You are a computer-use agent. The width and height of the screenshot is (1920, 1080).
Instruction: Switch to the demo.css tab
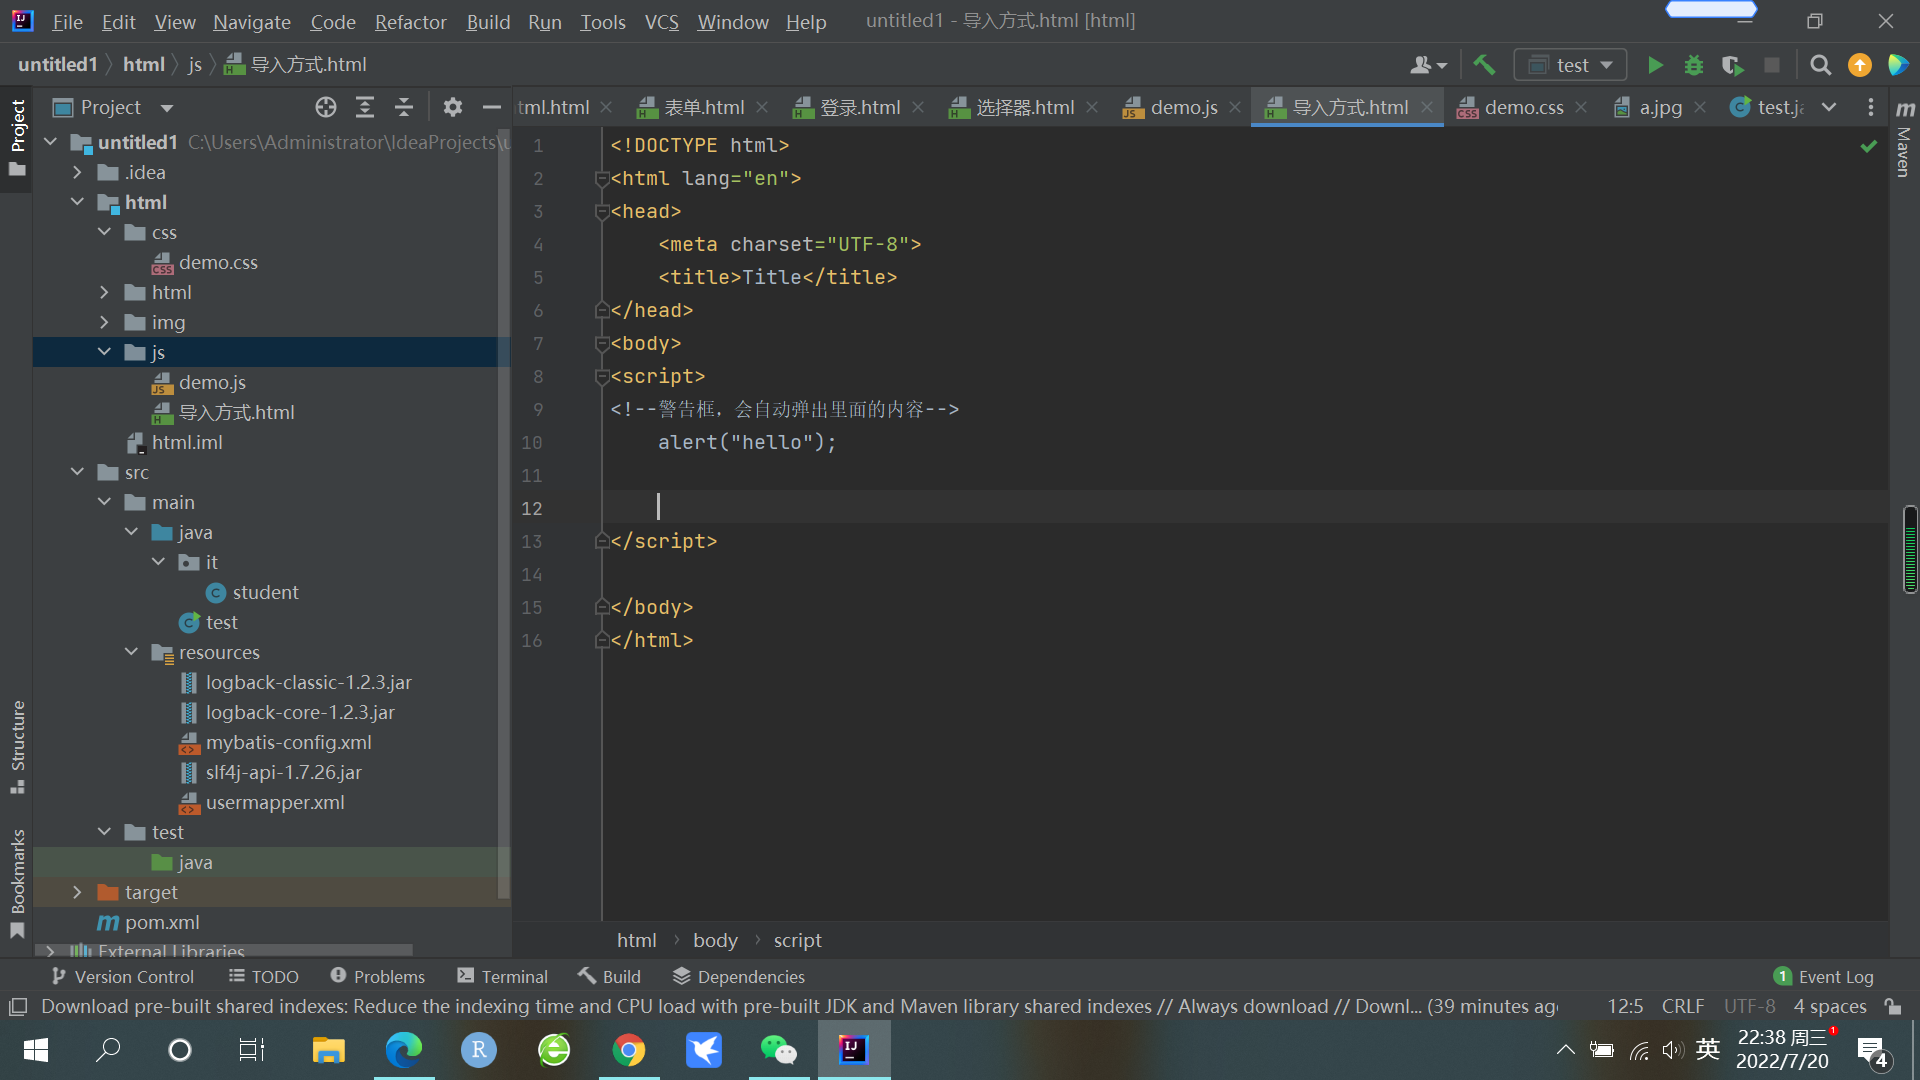(x=1522, y=107)
